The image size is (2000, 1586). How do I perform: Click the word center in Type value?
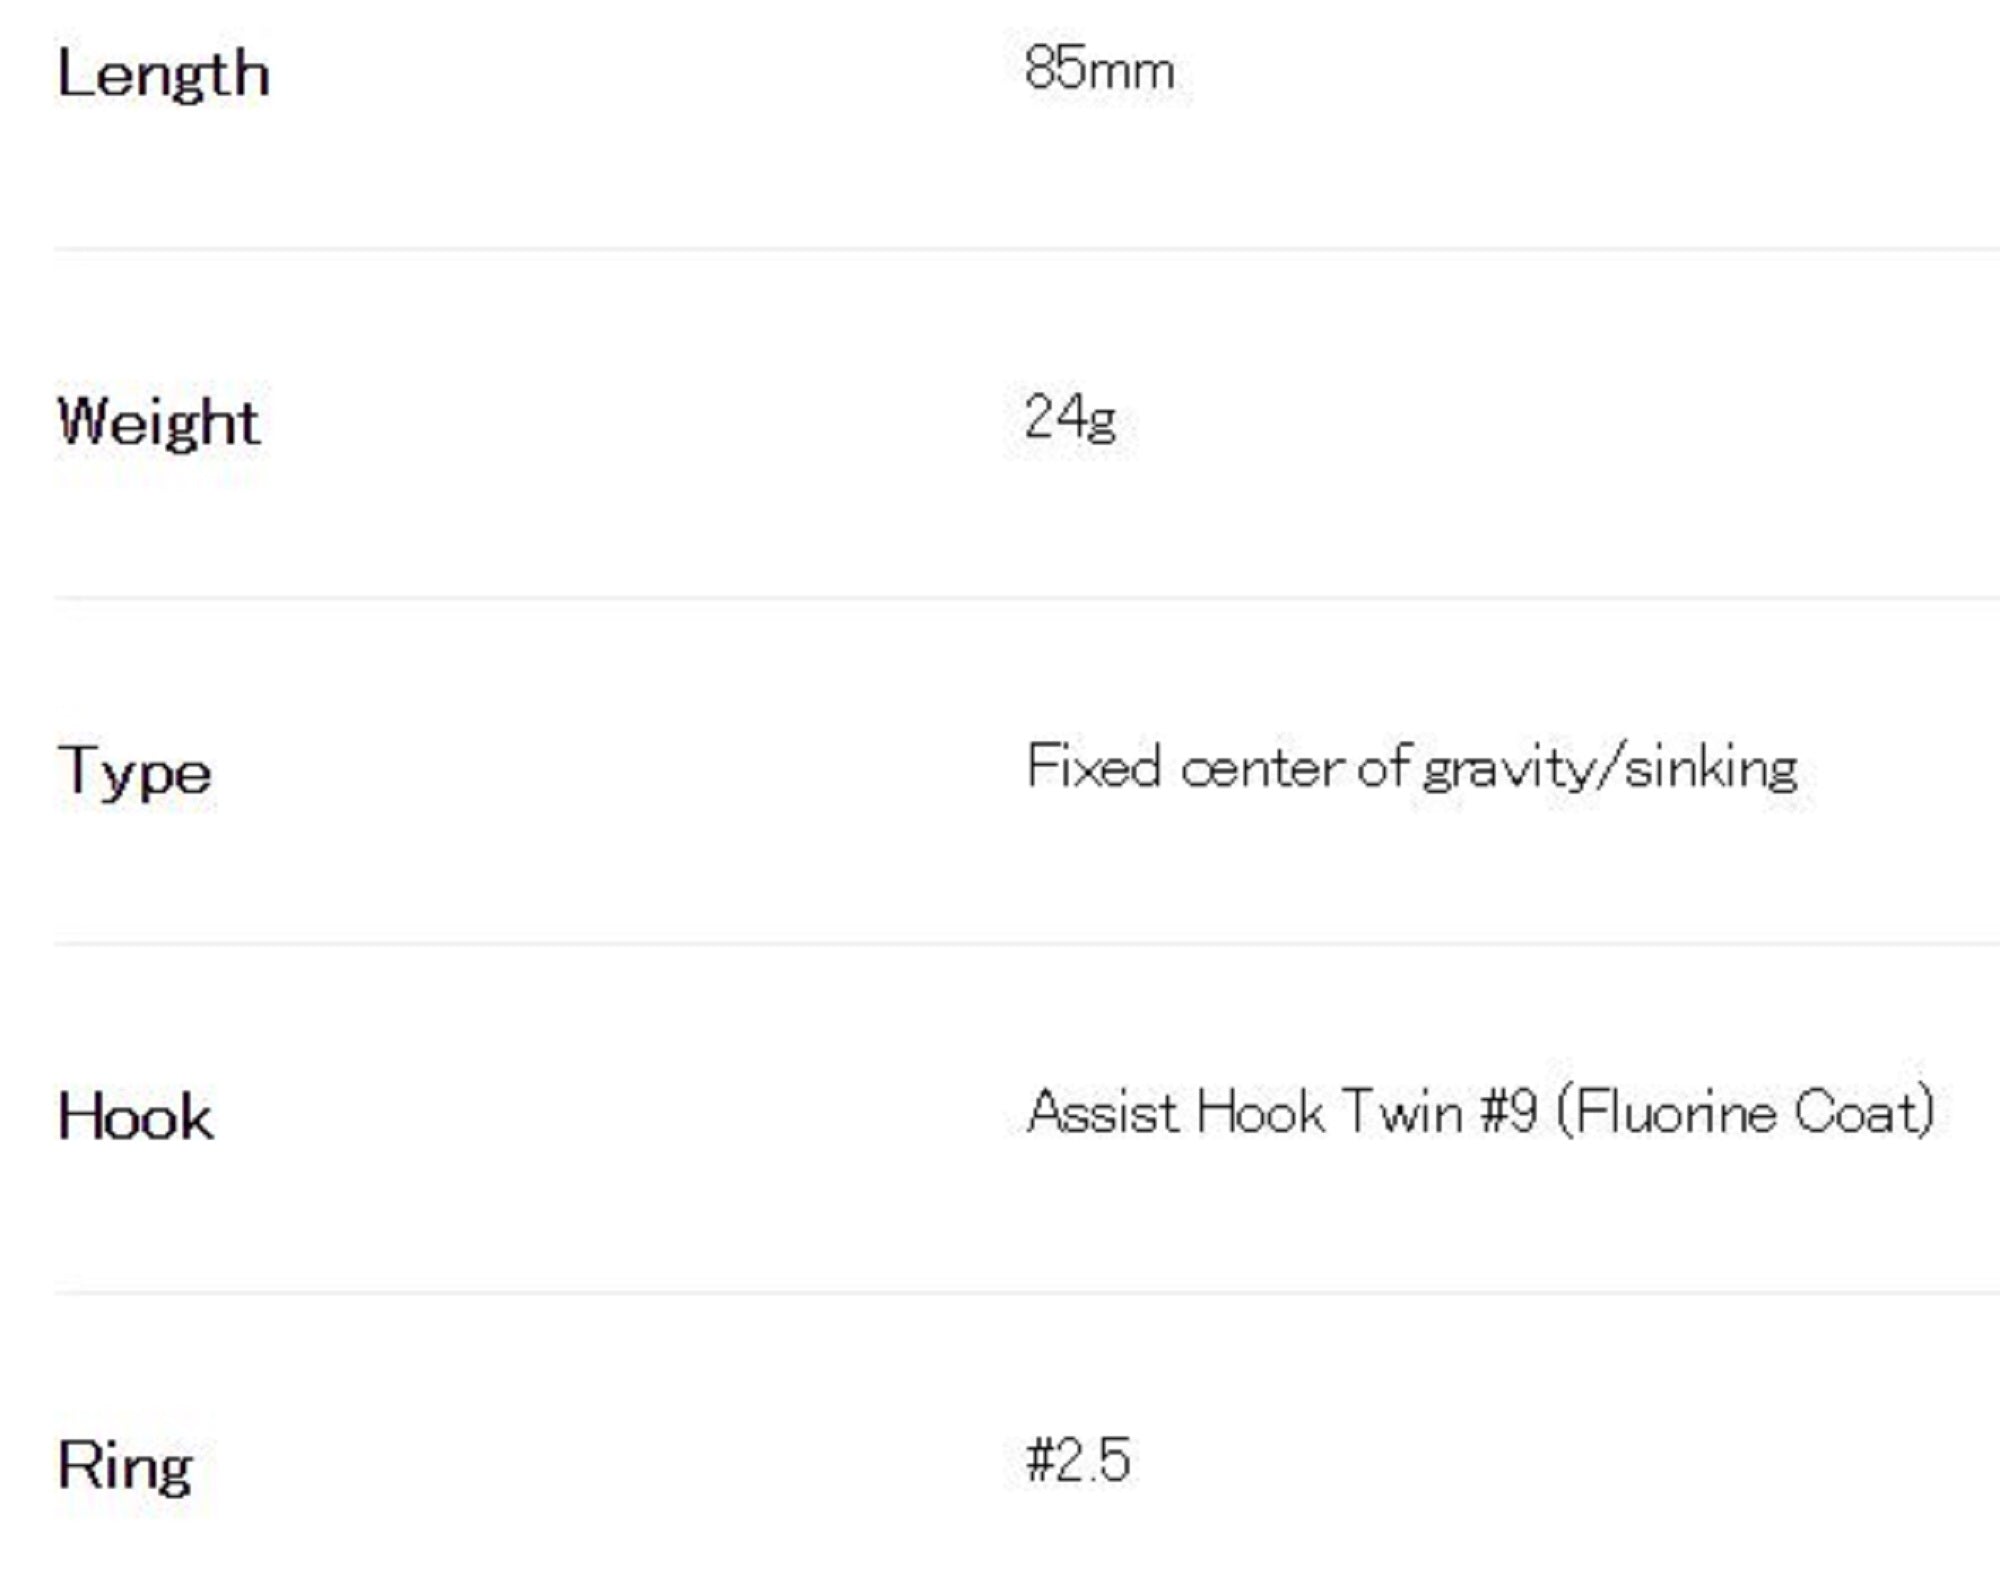click(x=1262, y=769)
